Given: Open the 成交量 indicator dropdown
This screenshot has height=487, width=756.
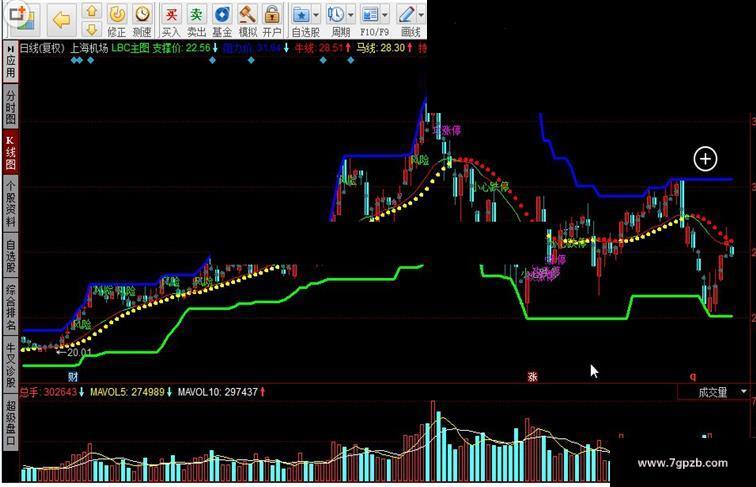Looking at the screenshot, I should (743, 392).
